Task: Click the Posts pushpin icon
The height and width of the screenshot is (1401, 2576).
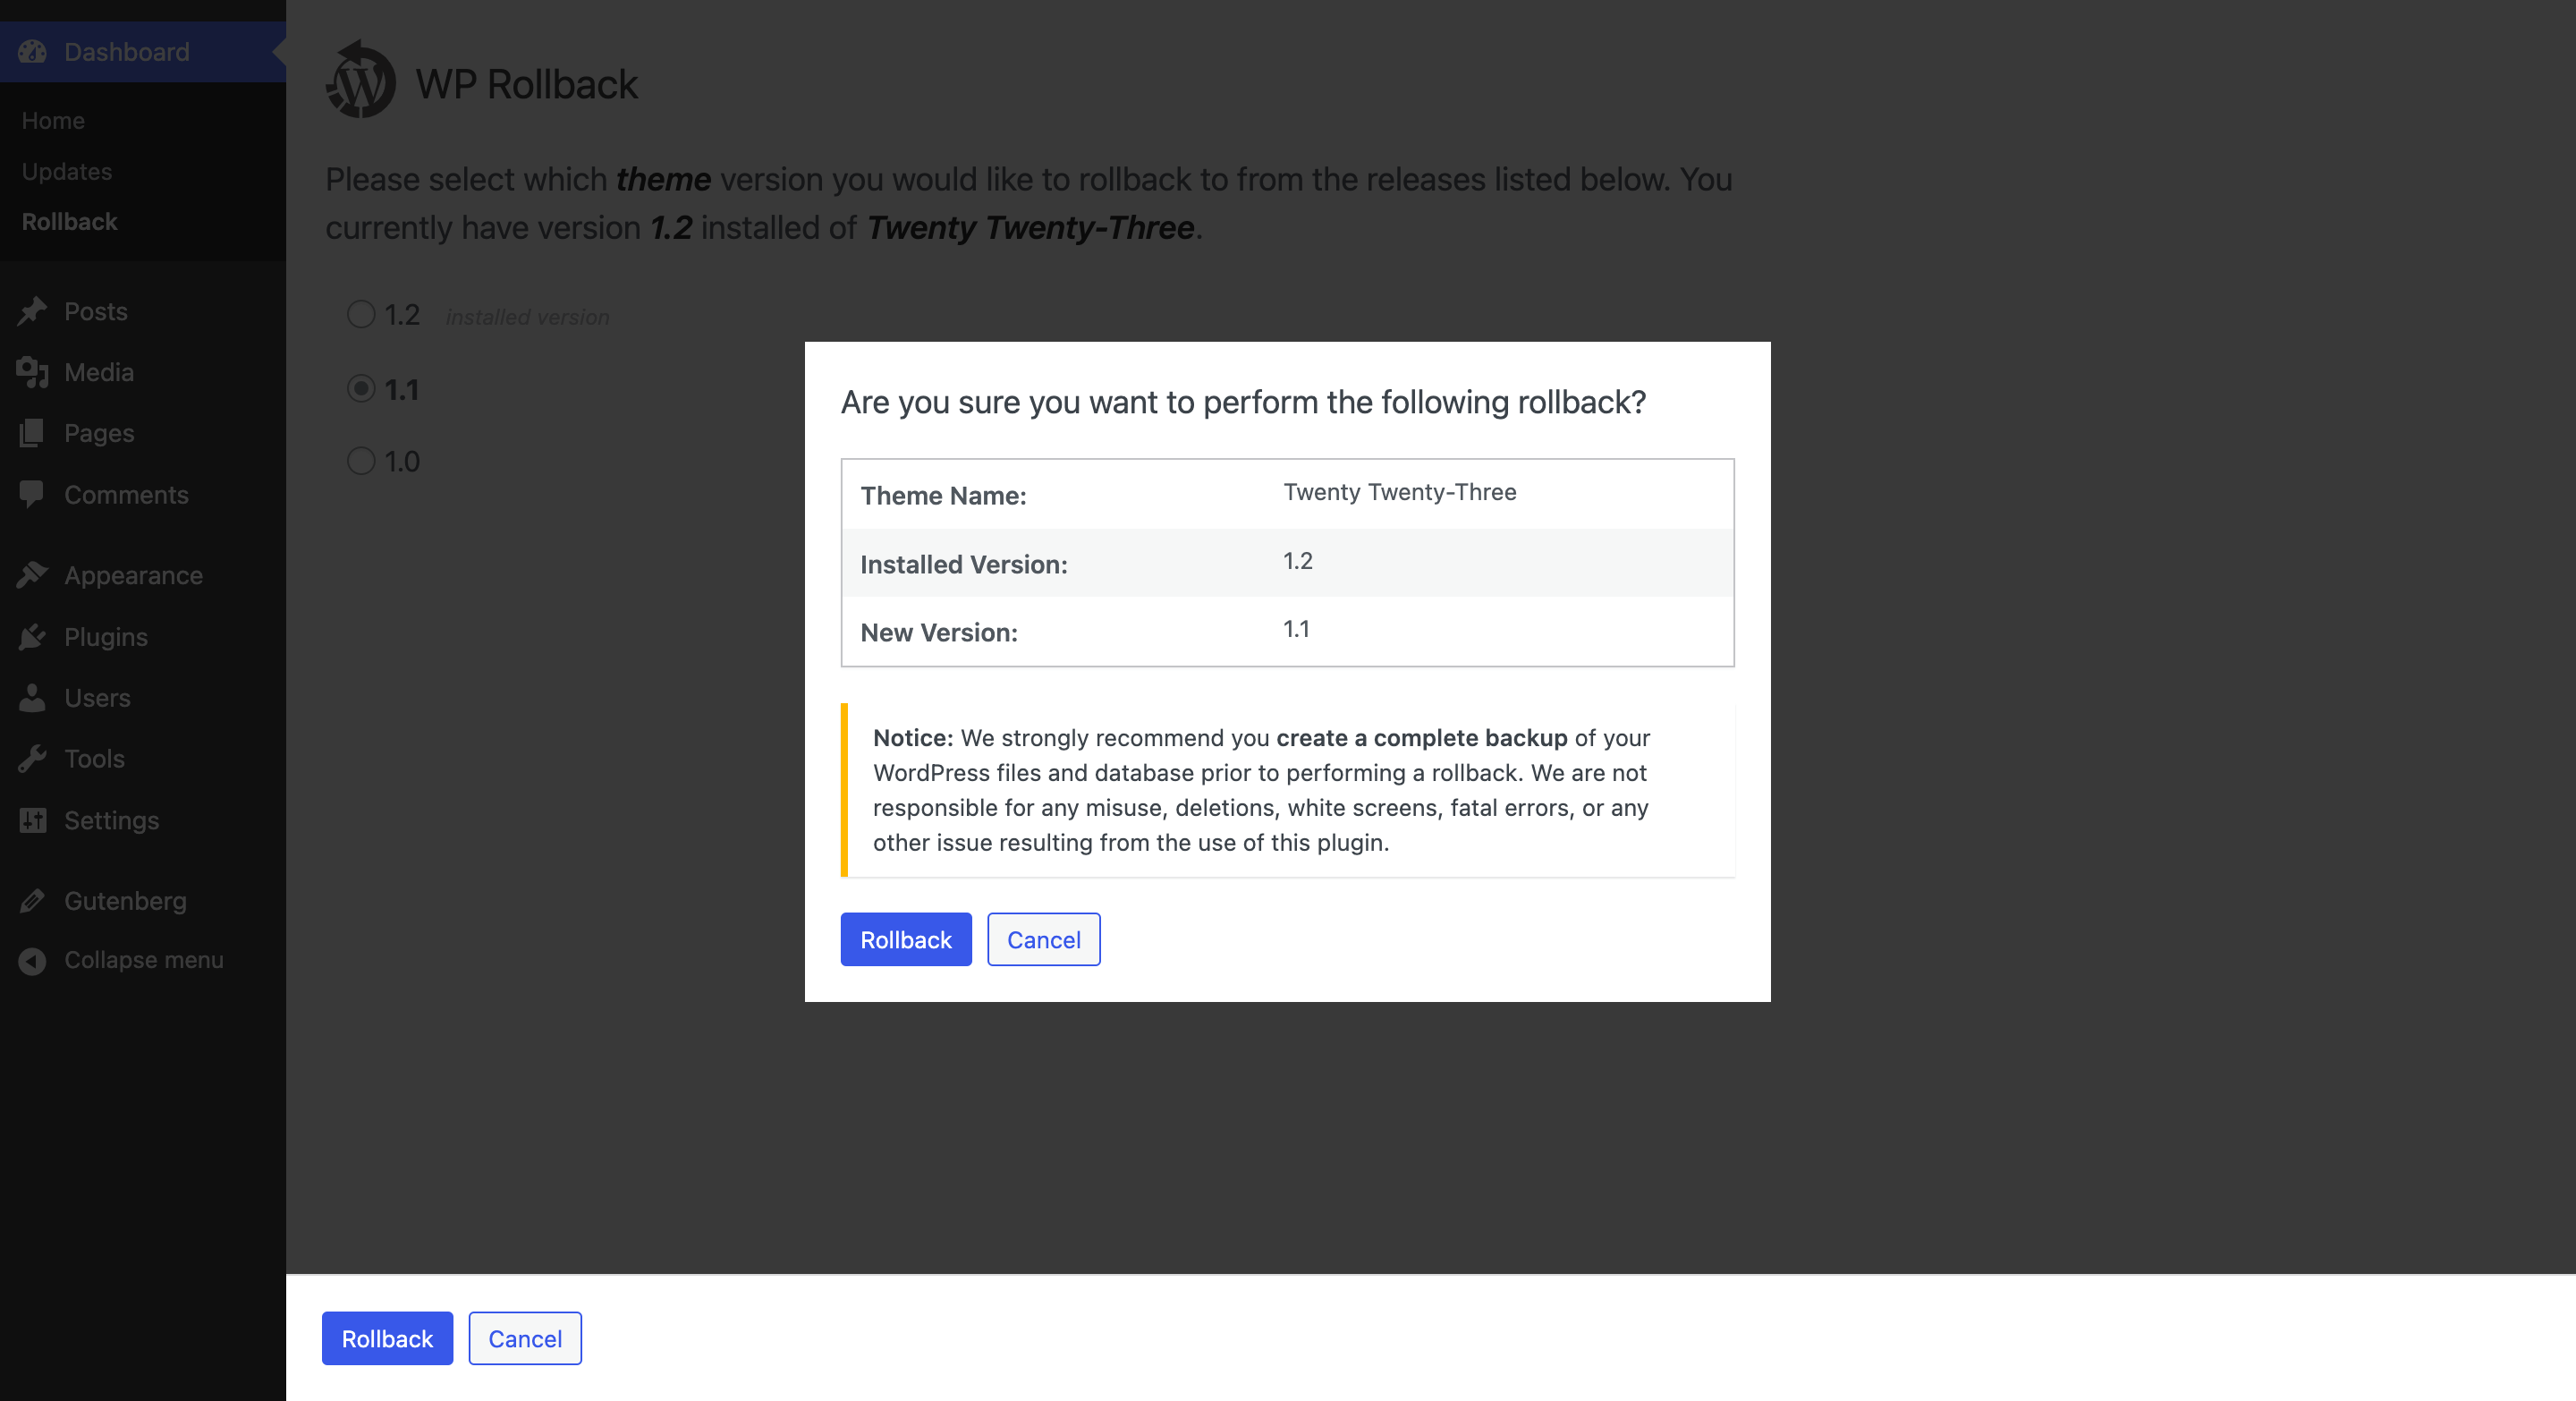Action: click(x=32, y=311)
